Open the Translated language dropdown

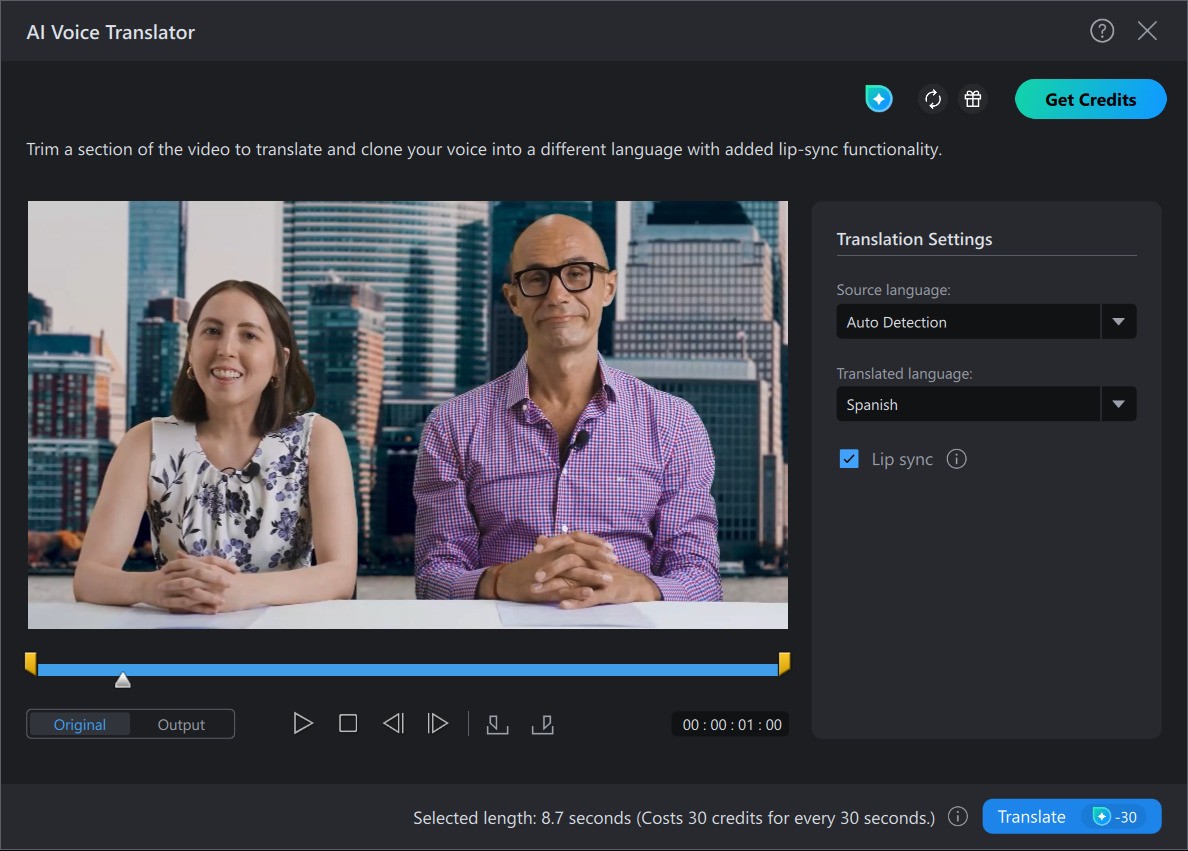coord(1119,404)
